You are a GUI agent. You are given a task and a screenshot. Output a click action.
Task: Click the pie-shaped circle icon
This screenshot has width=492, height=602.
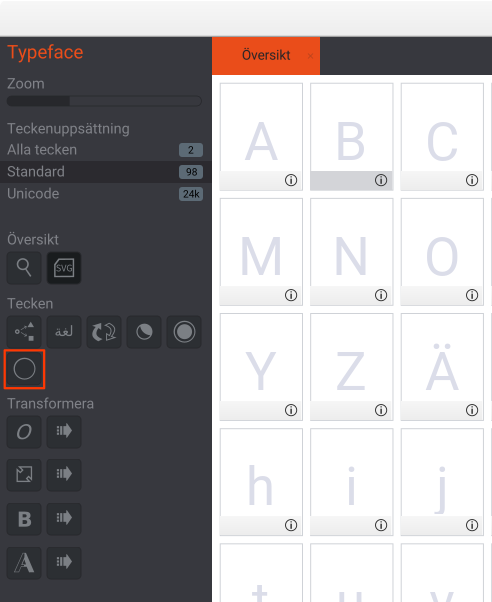coord(144,332)
